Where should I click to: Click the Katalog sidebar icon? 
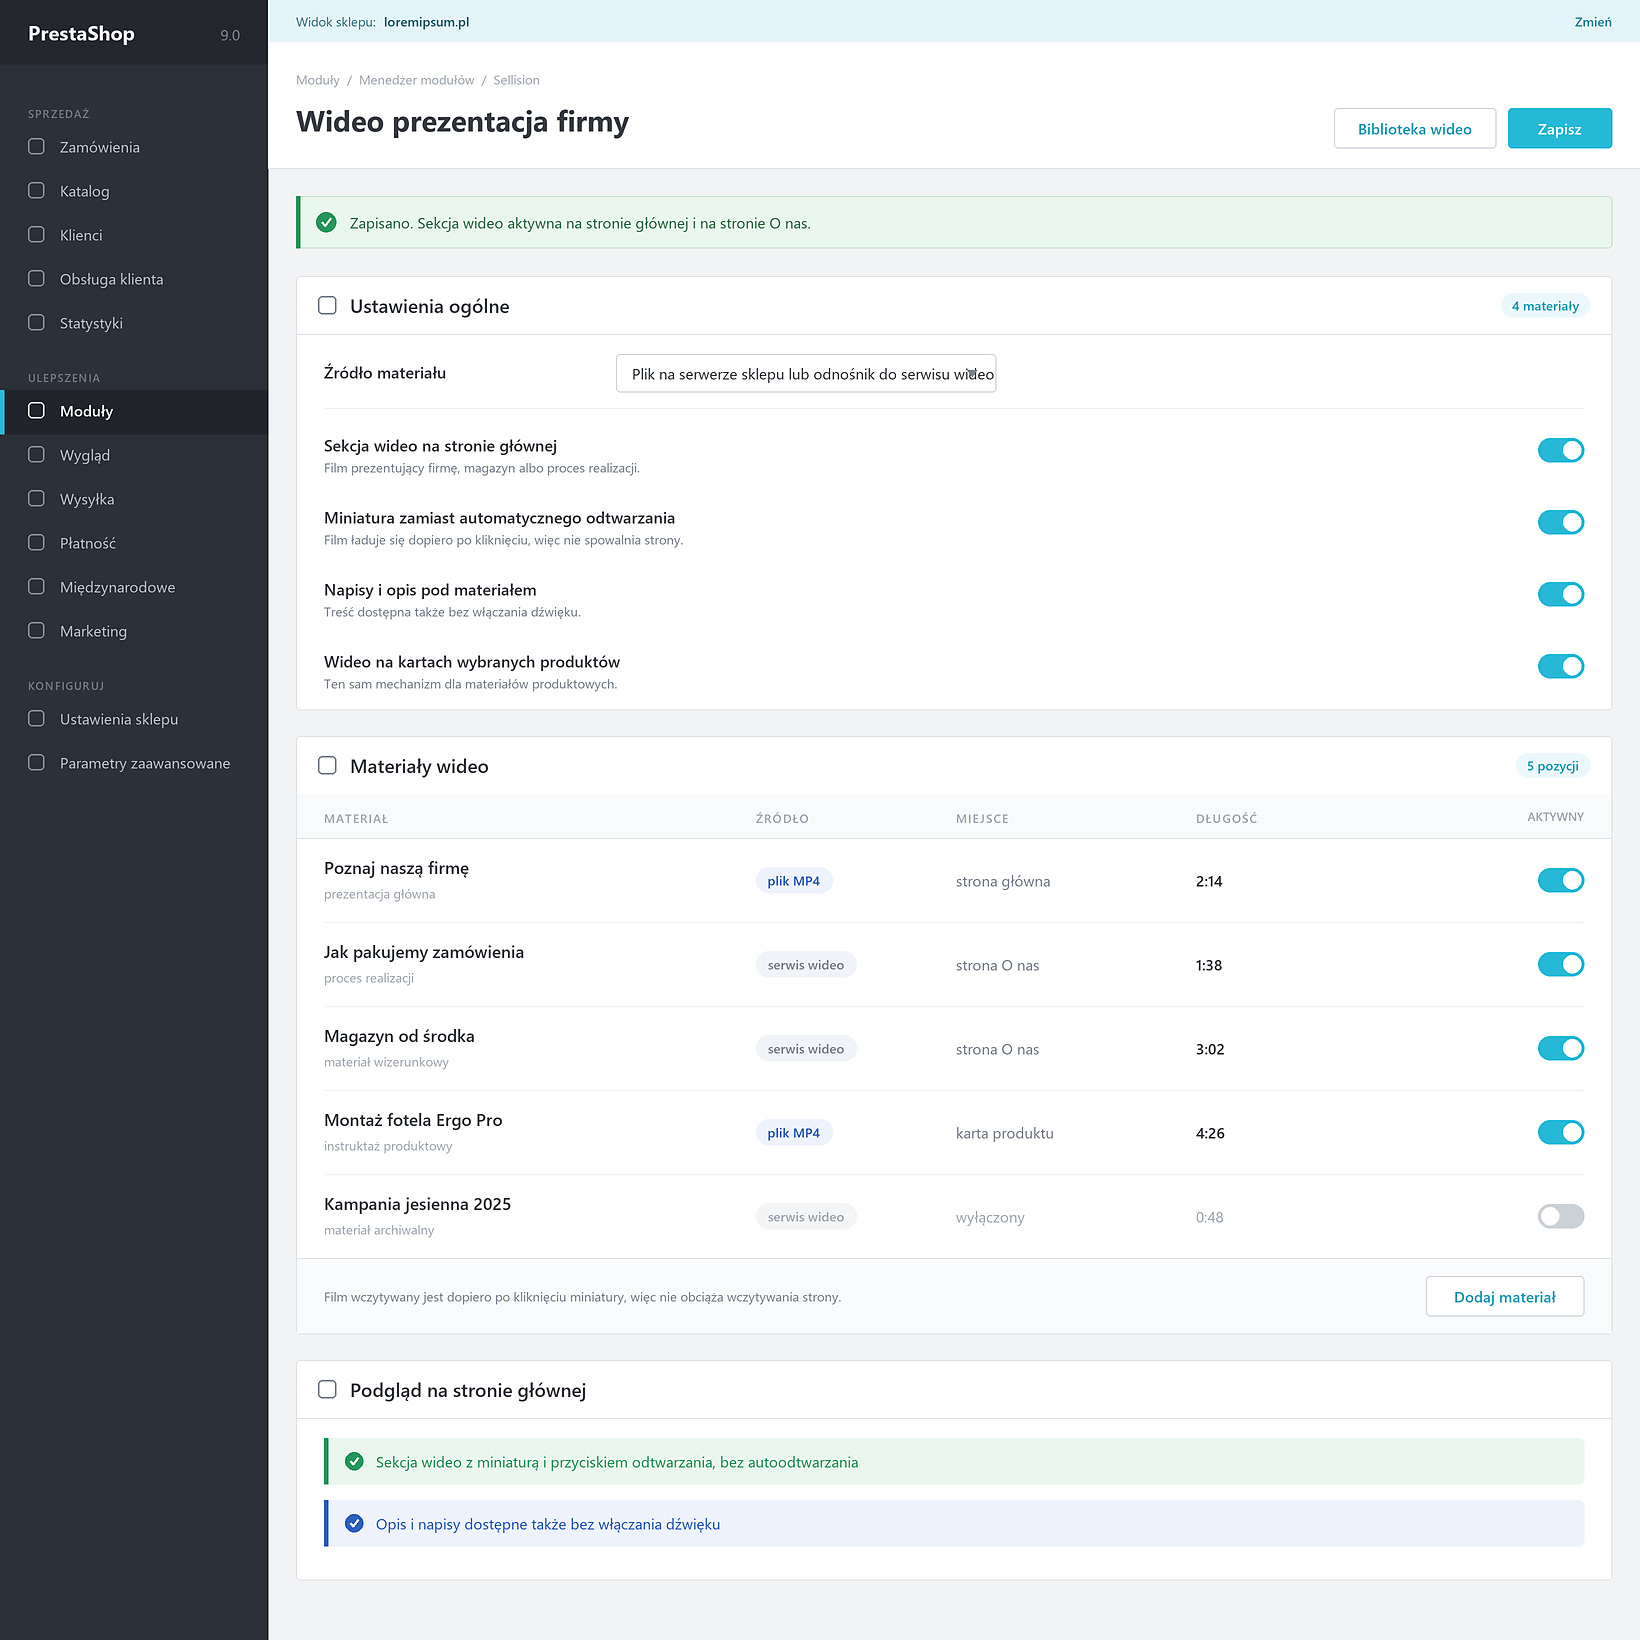tap(36, 191)
